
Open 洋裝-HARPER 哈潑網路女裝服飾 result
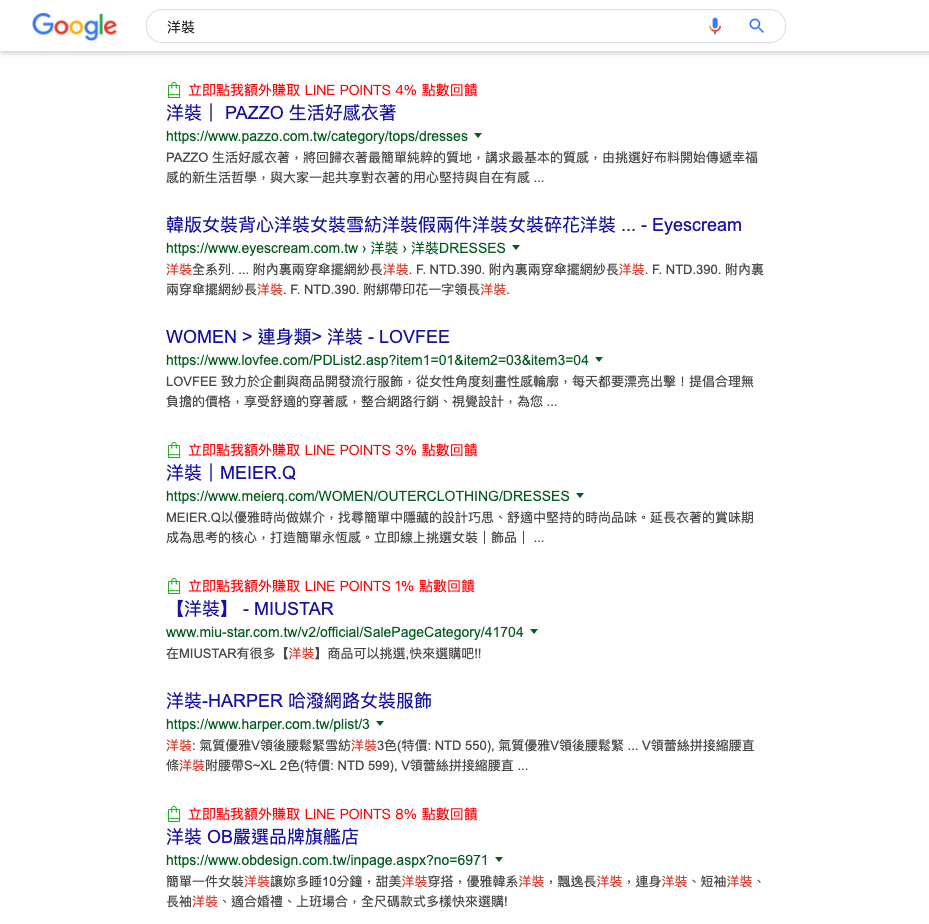[299, 701]
